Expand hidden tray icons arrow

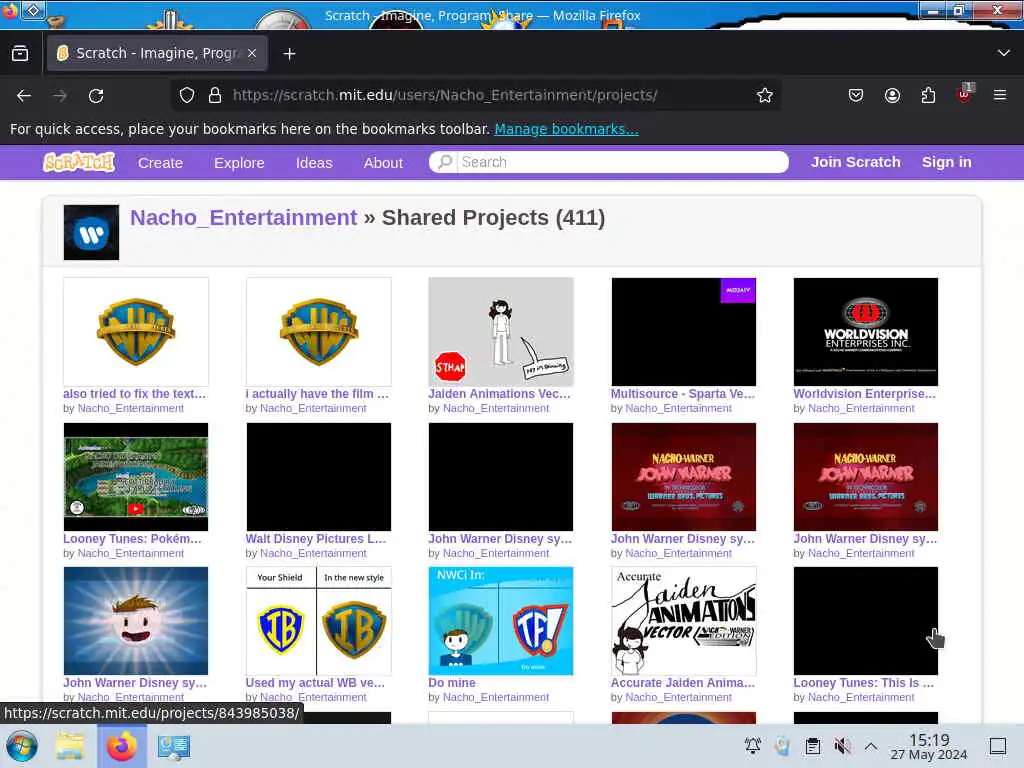pos(871,745)
